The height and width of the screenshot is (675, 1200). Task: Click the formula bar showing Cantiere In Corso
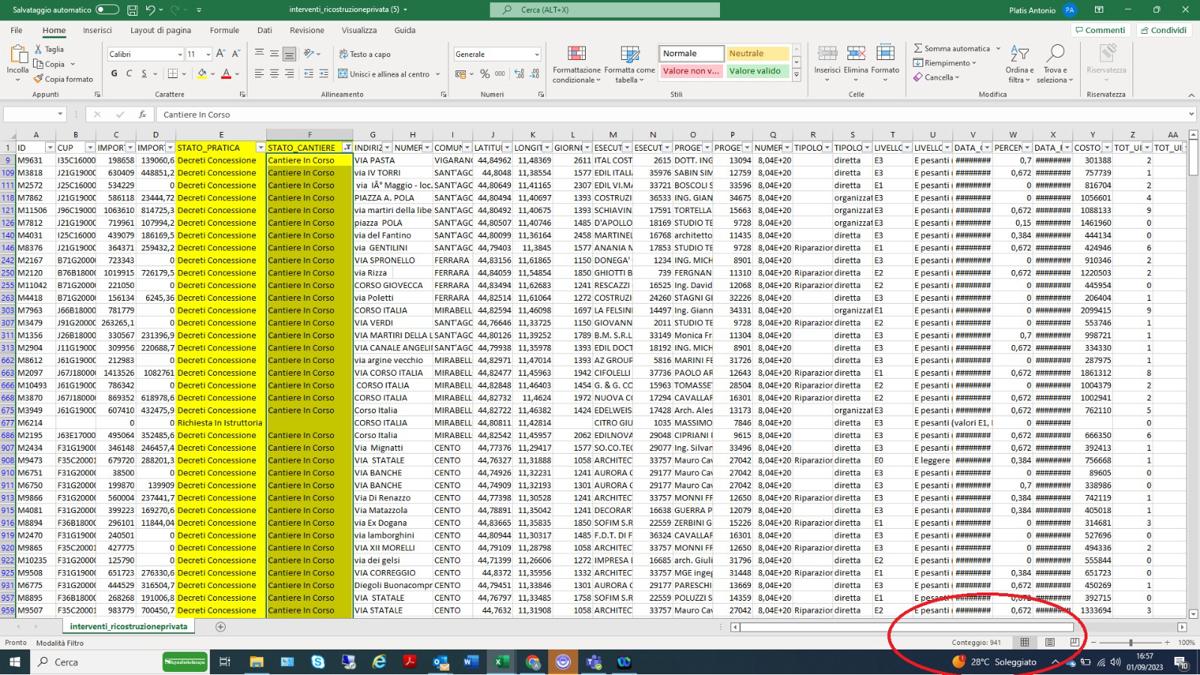[600, 114]
